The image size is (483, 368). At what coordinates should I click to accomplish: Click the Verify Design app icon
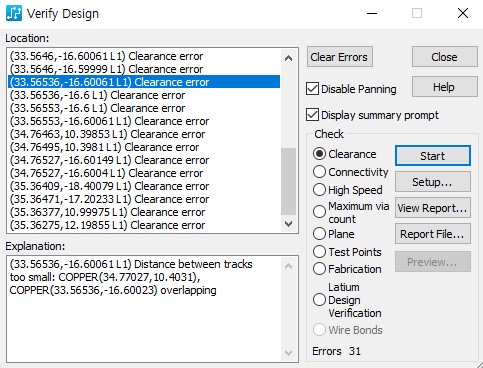tap(14, 14)
